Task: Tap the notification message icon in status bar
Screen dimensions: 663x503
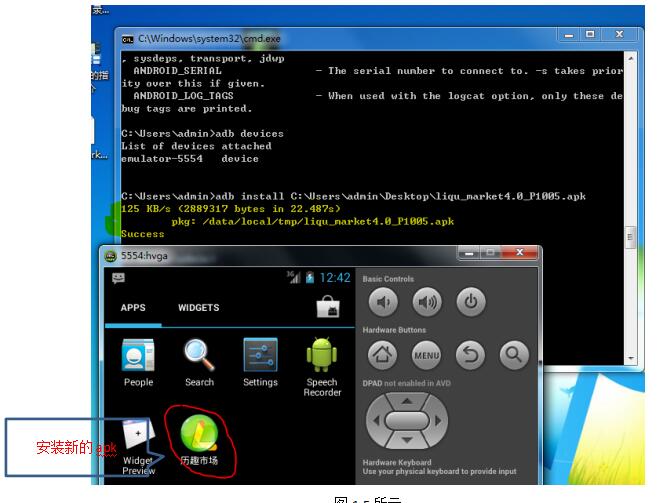Action: (x=118, y=278)
